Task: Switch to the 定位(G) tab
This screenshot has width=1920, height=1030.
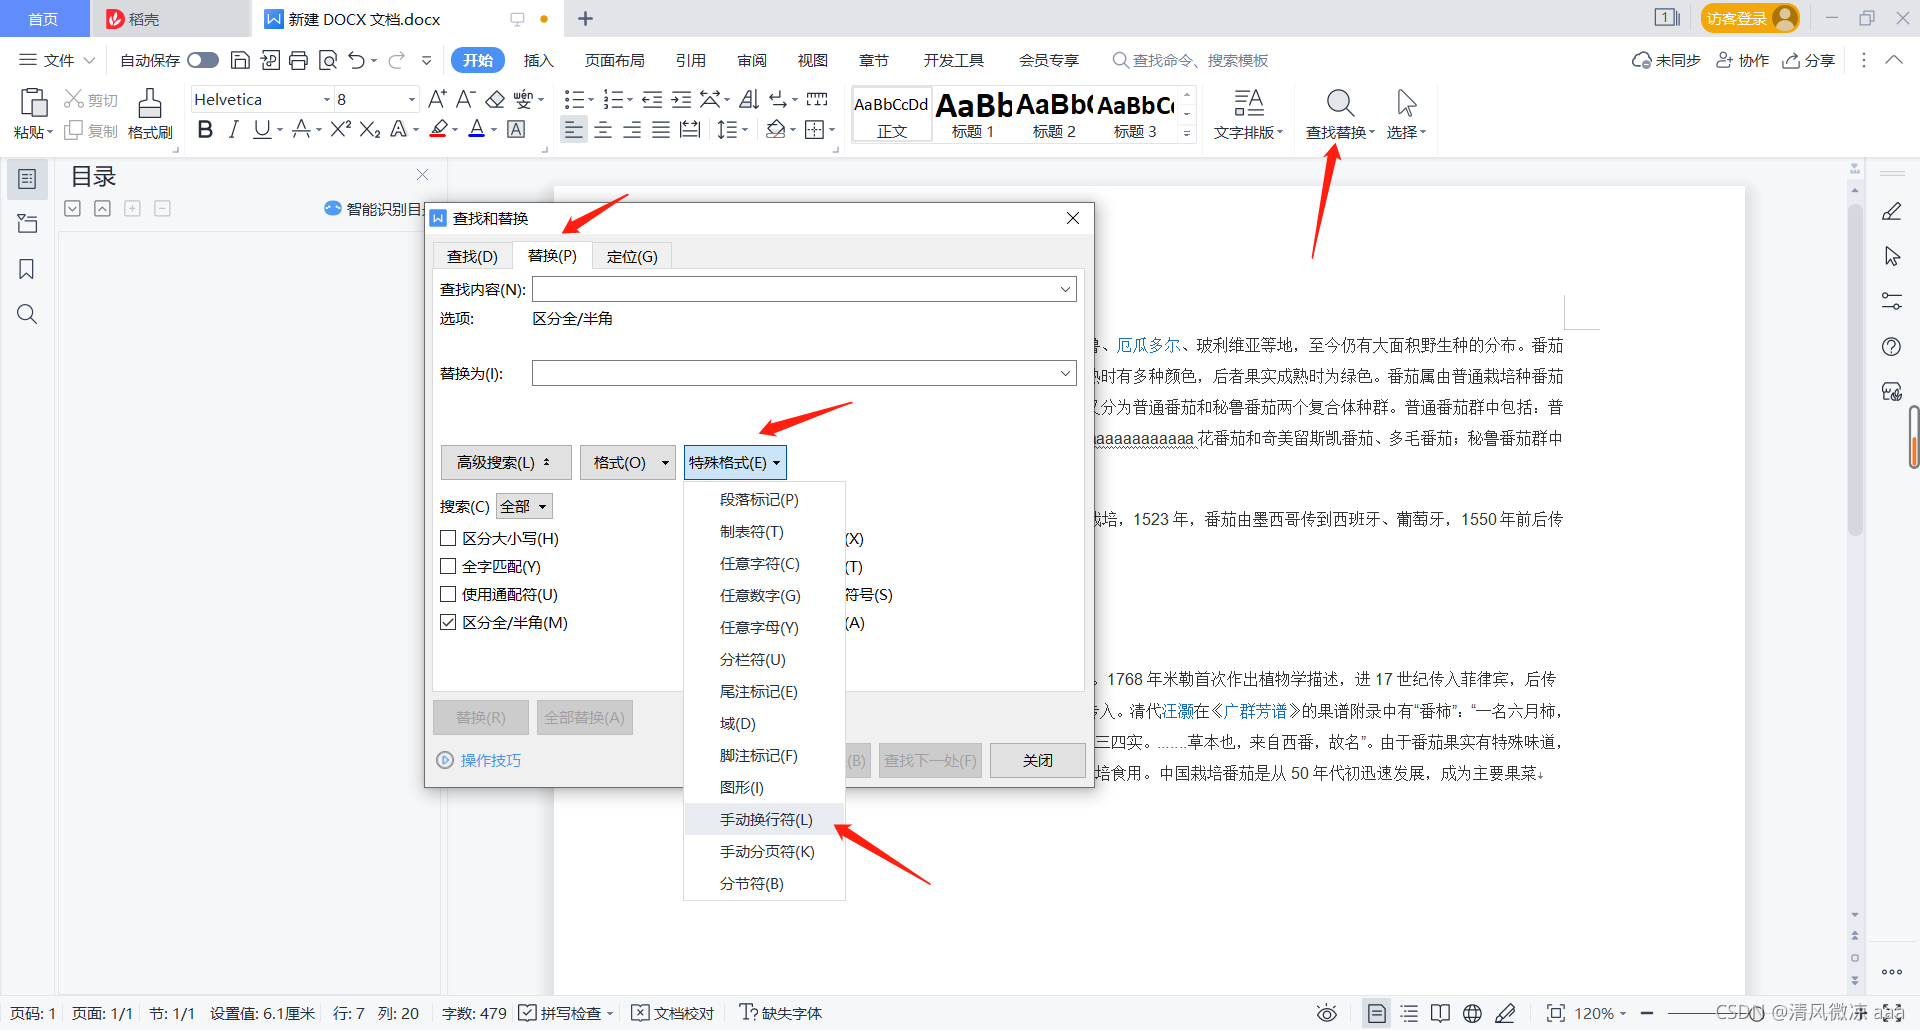Action: 631,256
